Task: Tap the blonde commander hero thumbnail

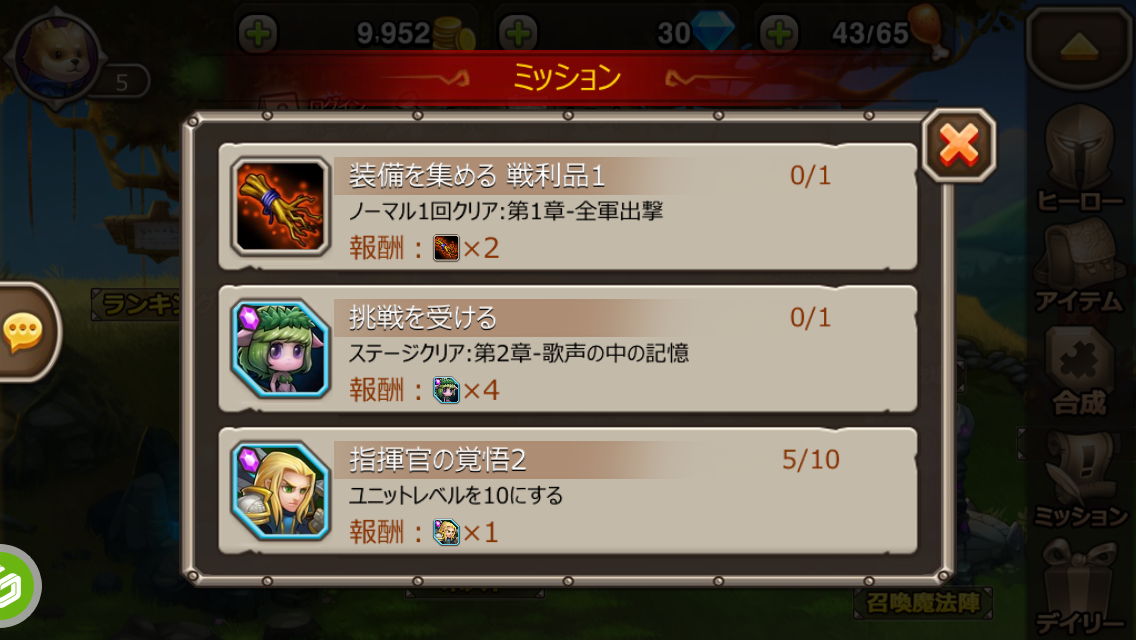Action: [x=280, y=491]
